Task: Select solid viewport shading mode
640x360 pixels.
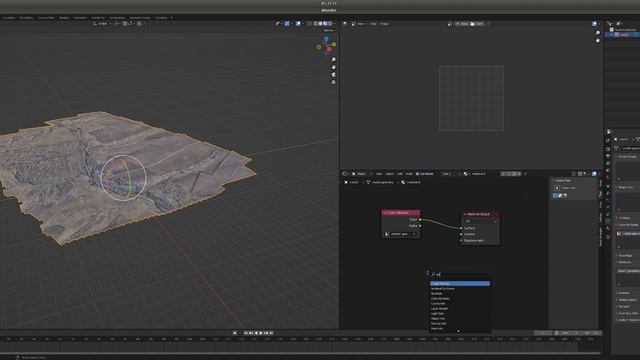Action: coord(320,24)
